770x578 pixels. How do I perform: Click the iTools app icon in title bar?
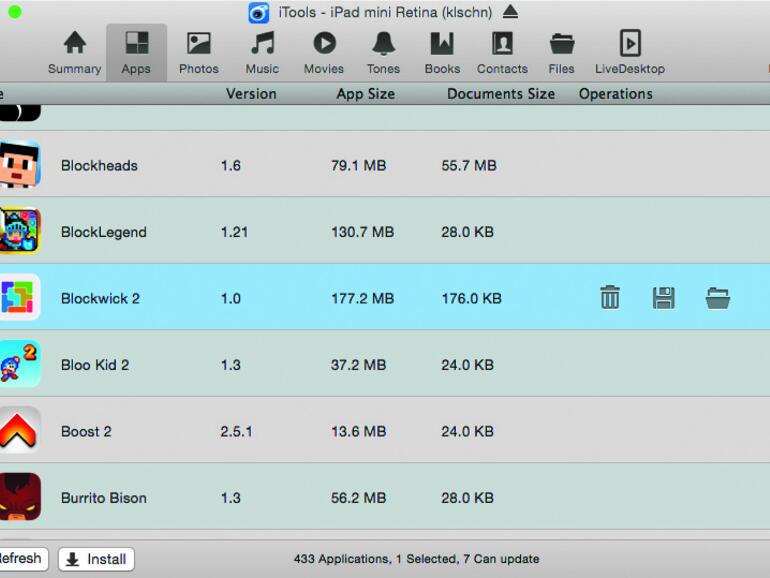tap(259, 13)
